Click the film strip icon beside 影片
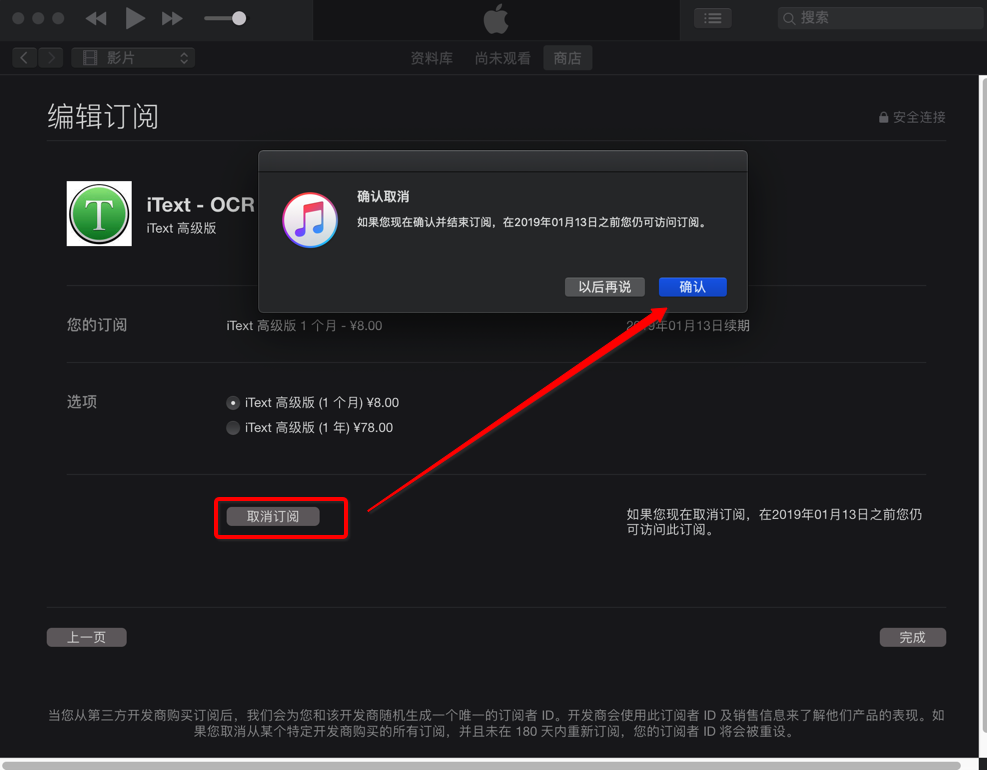The width and height of the screenshot is (987, 770). coord(90,58)
